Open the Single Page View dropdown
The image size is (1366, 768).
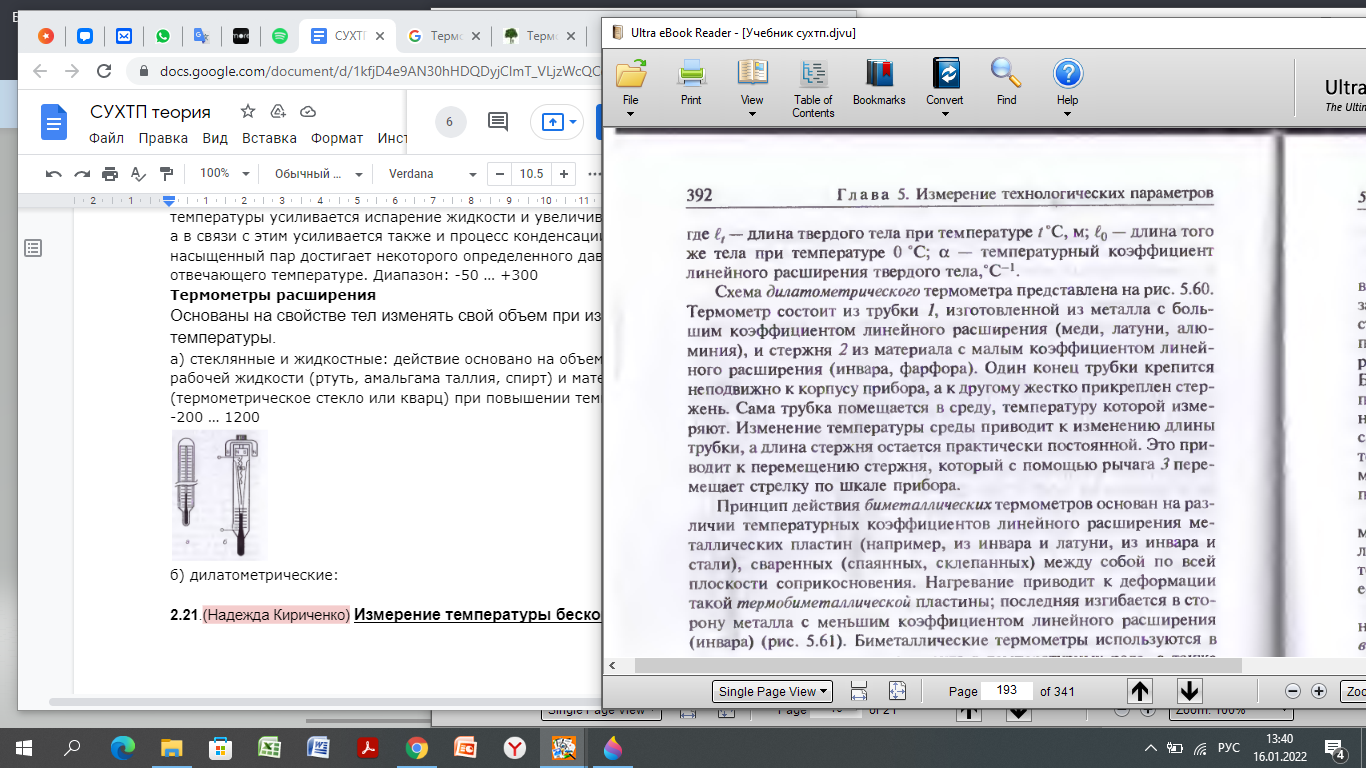point(772,691)
